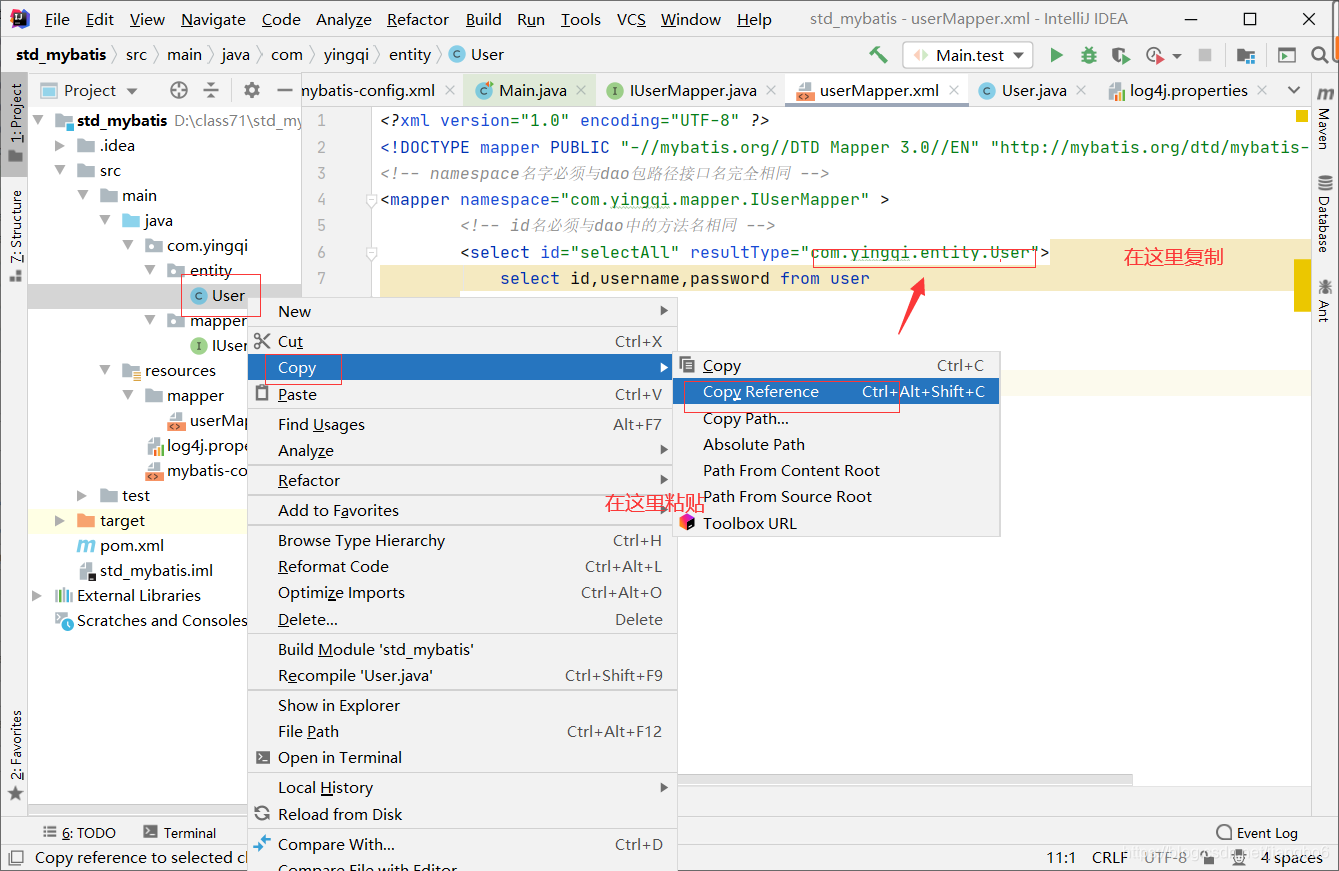This screenshot has height=871, width=1339.
Task: Open the Project Structure icon
Action: 1246,55
